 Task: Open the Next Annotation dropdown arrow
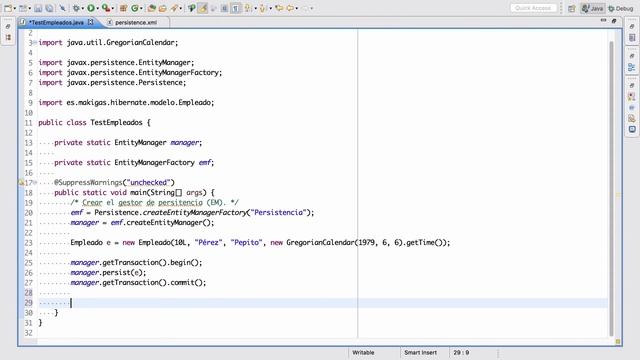(256, 9)
